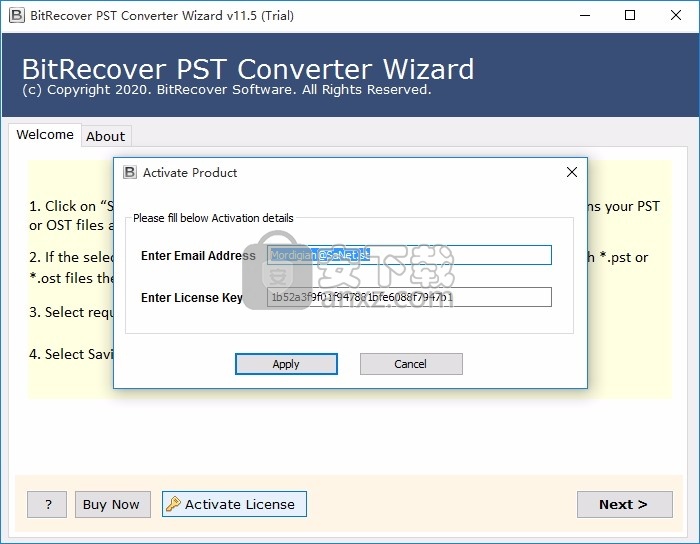Open help with the question mark button
The image size is (700, 544).
click(47, 504)
